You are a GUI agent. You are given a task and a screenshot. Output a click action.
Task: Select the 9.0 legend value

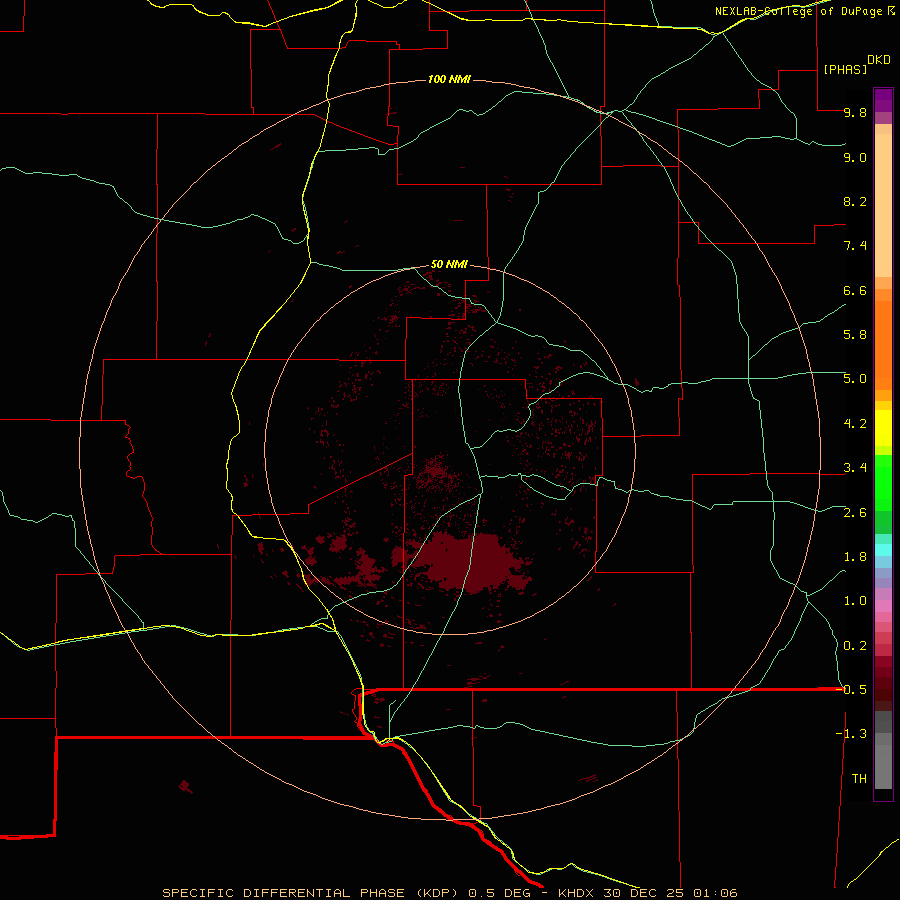coord(855,157)
